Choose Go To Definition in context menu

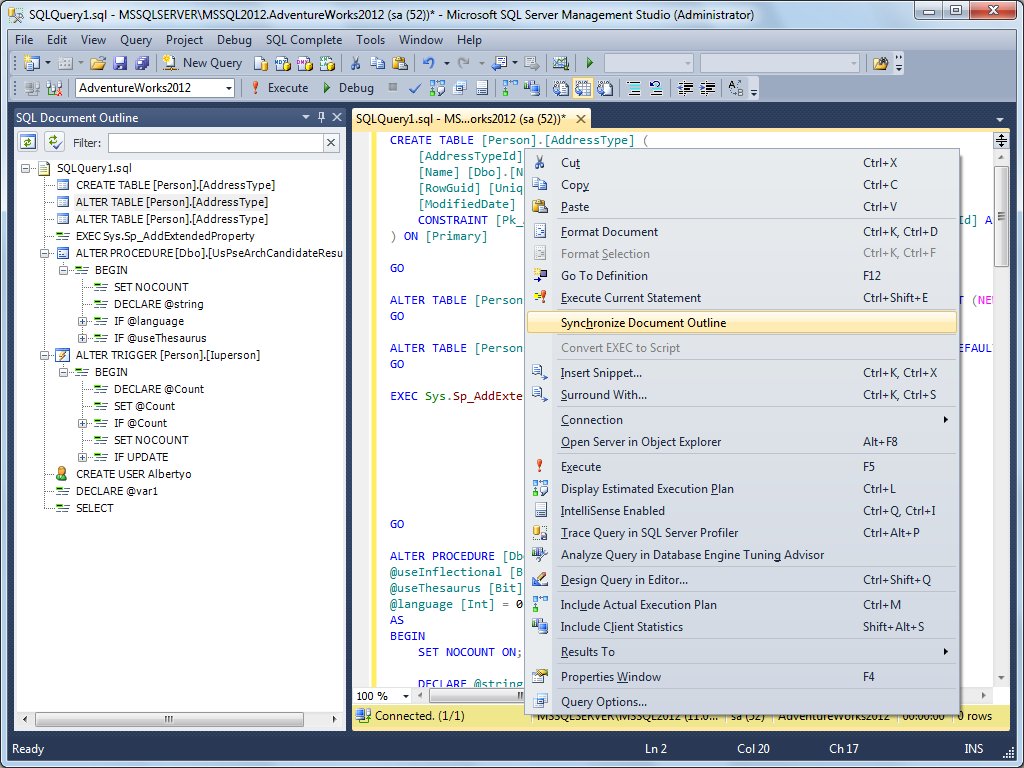click(x=742, y=276)
